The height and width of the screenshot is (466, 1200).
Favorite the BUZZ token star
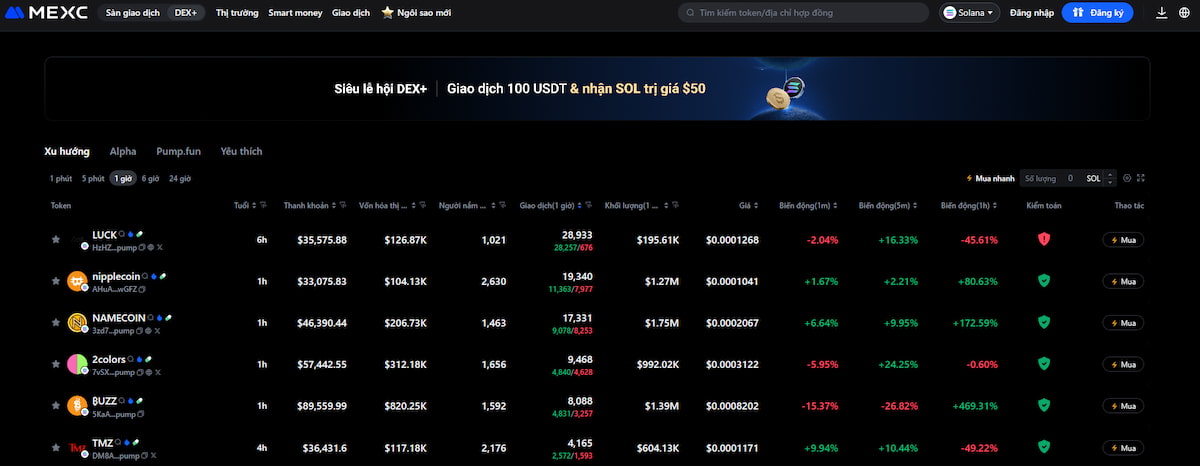(x=56, y=406)
